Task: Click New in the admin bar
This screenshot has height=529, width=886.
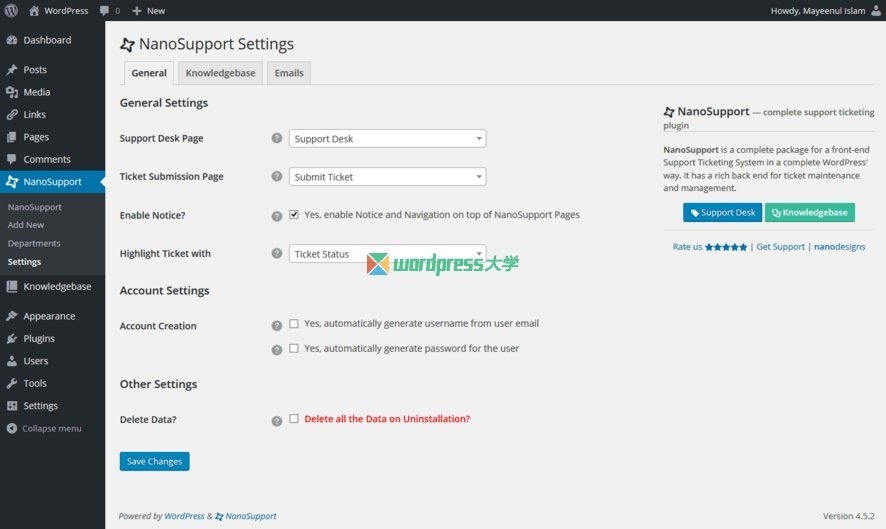Action: [x=156, y=11]
